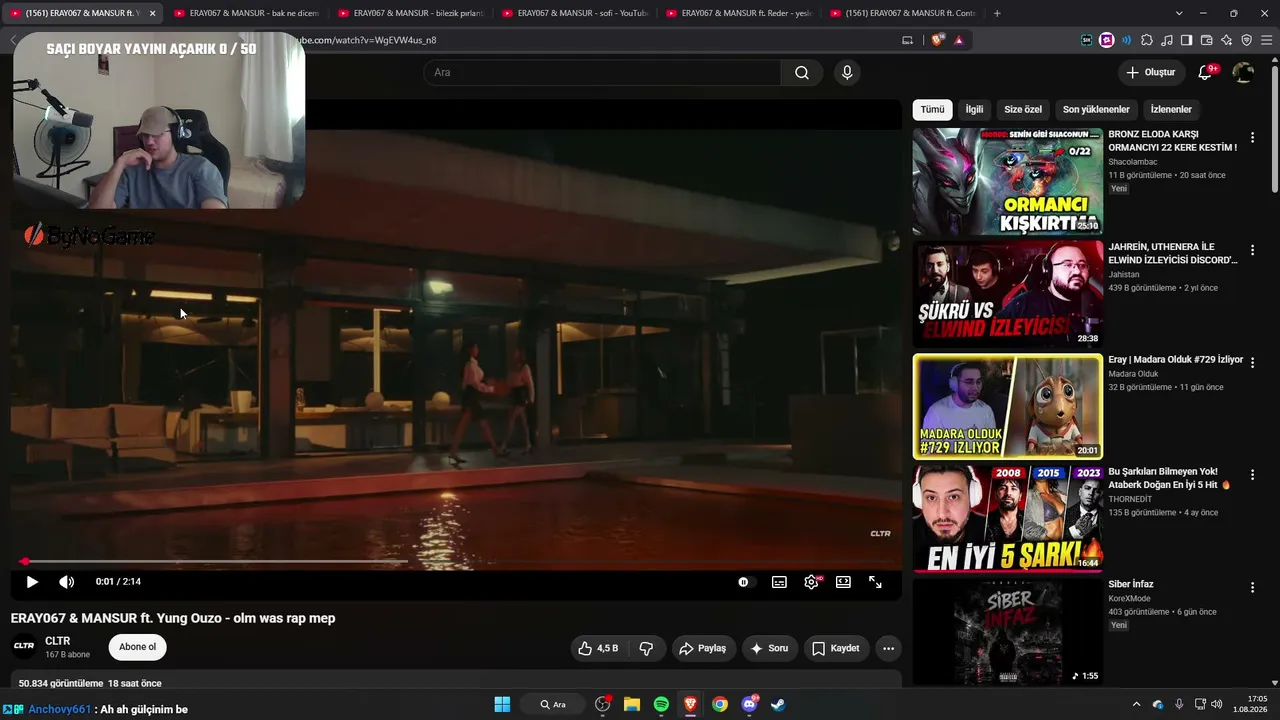Viewport: 1280px width, 720px height.
Task: Open the ORMANCI KIŞKIRTMA video thumbnail
Action: [x=1007, y=181]
